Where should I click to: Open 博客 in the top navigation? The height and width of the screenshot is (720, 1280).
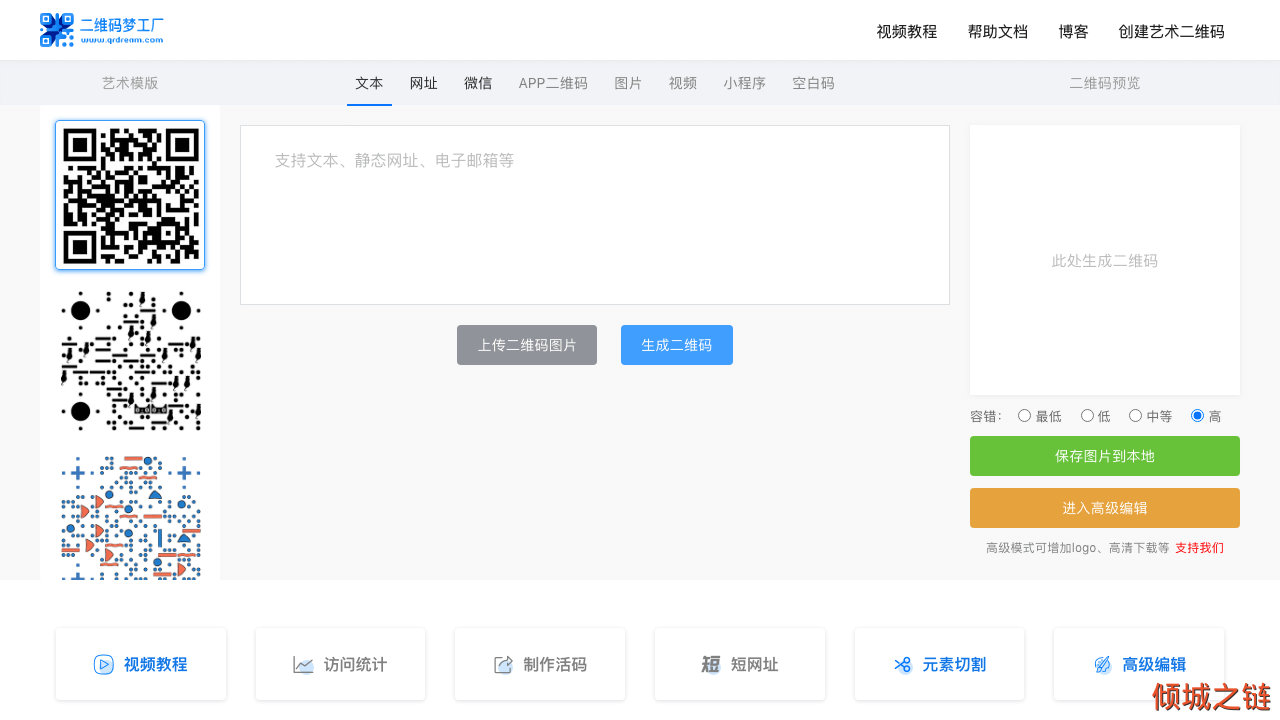[1073, 31]
